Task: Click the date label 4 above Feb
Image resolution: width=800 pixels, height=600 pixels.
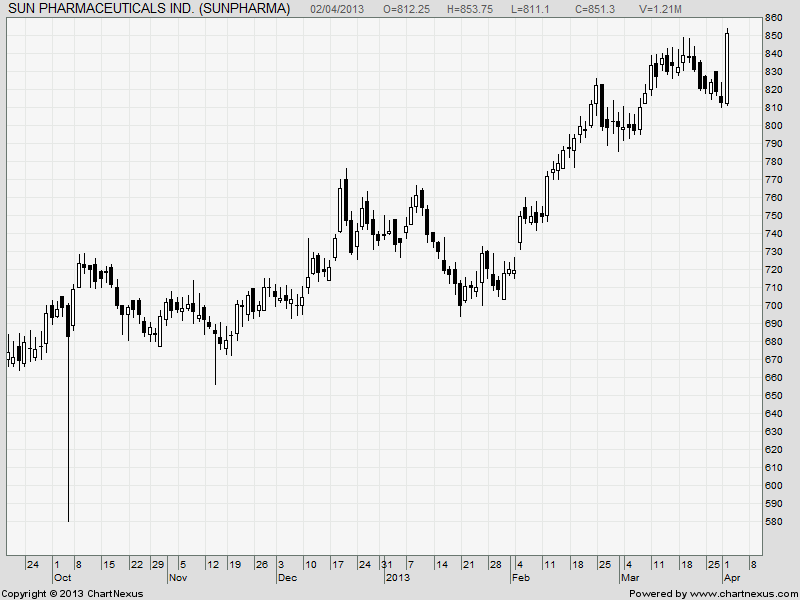Action: click(520, 565)
